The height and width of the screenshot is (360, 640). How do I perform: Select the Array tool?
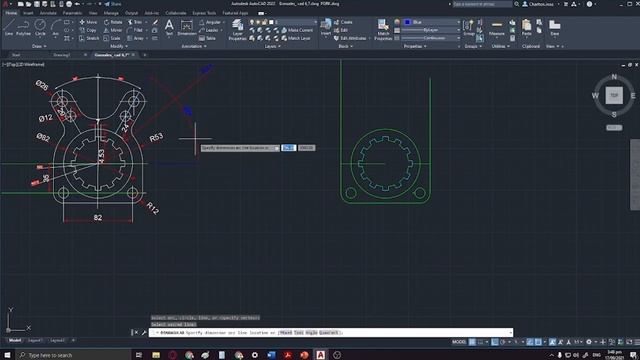(x=136, y=38)
